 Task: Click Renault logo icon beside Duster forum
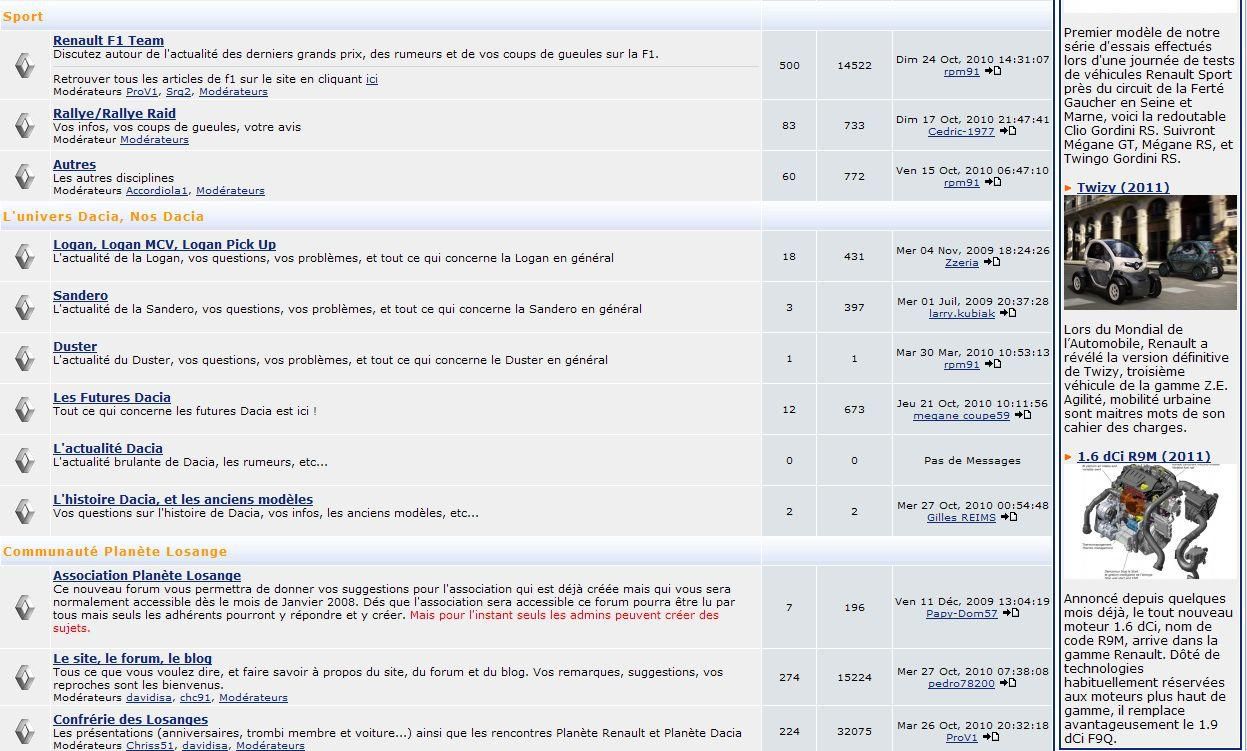[25, 358]
